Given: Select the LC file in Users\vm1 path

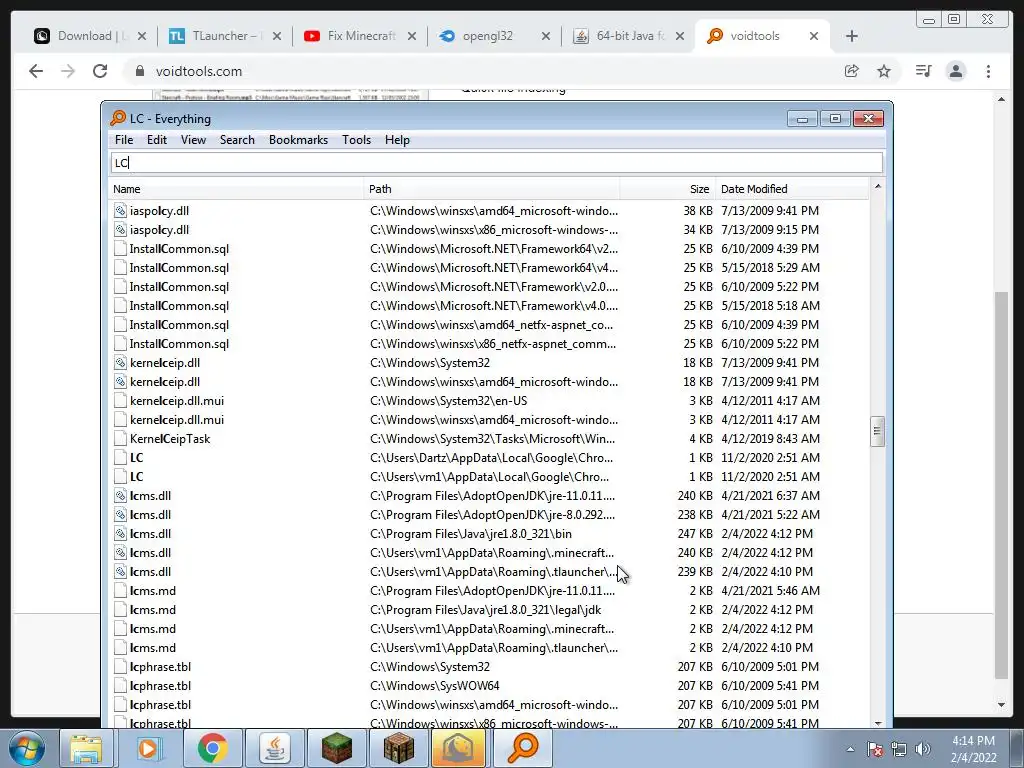Looking at the screenshot, I should 136,477.
